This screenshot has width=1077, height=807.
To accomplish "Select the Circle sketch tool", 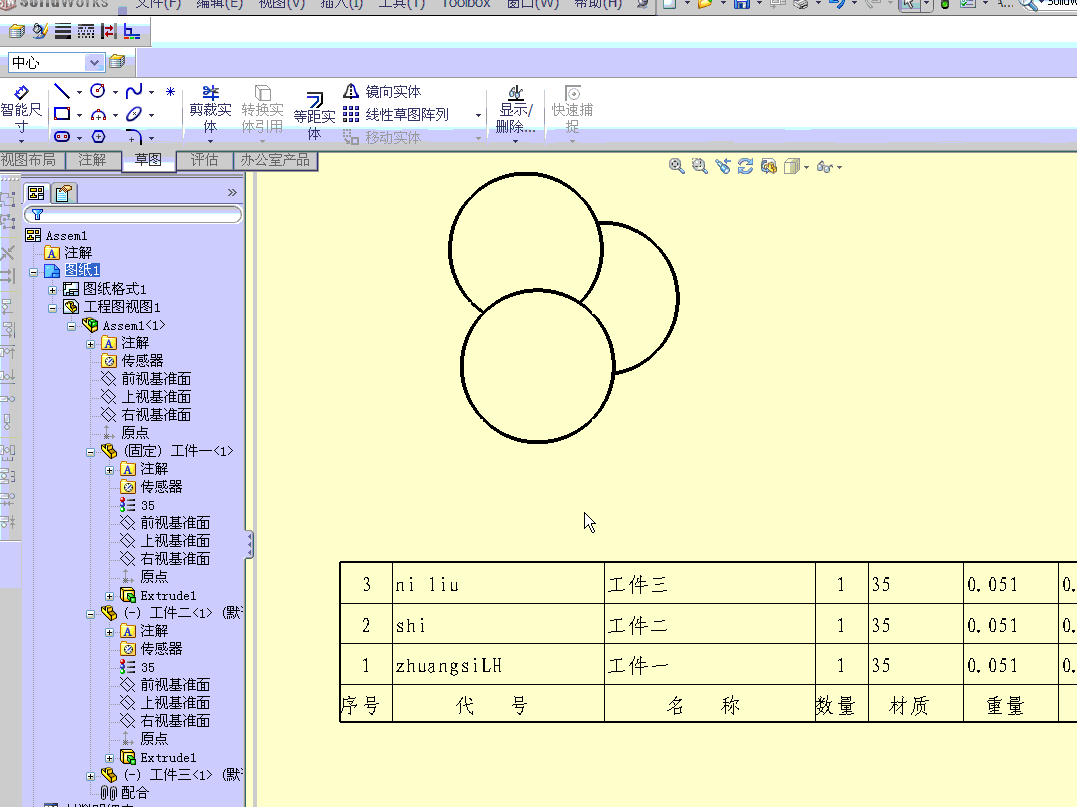I will click(x=98, y=91).
